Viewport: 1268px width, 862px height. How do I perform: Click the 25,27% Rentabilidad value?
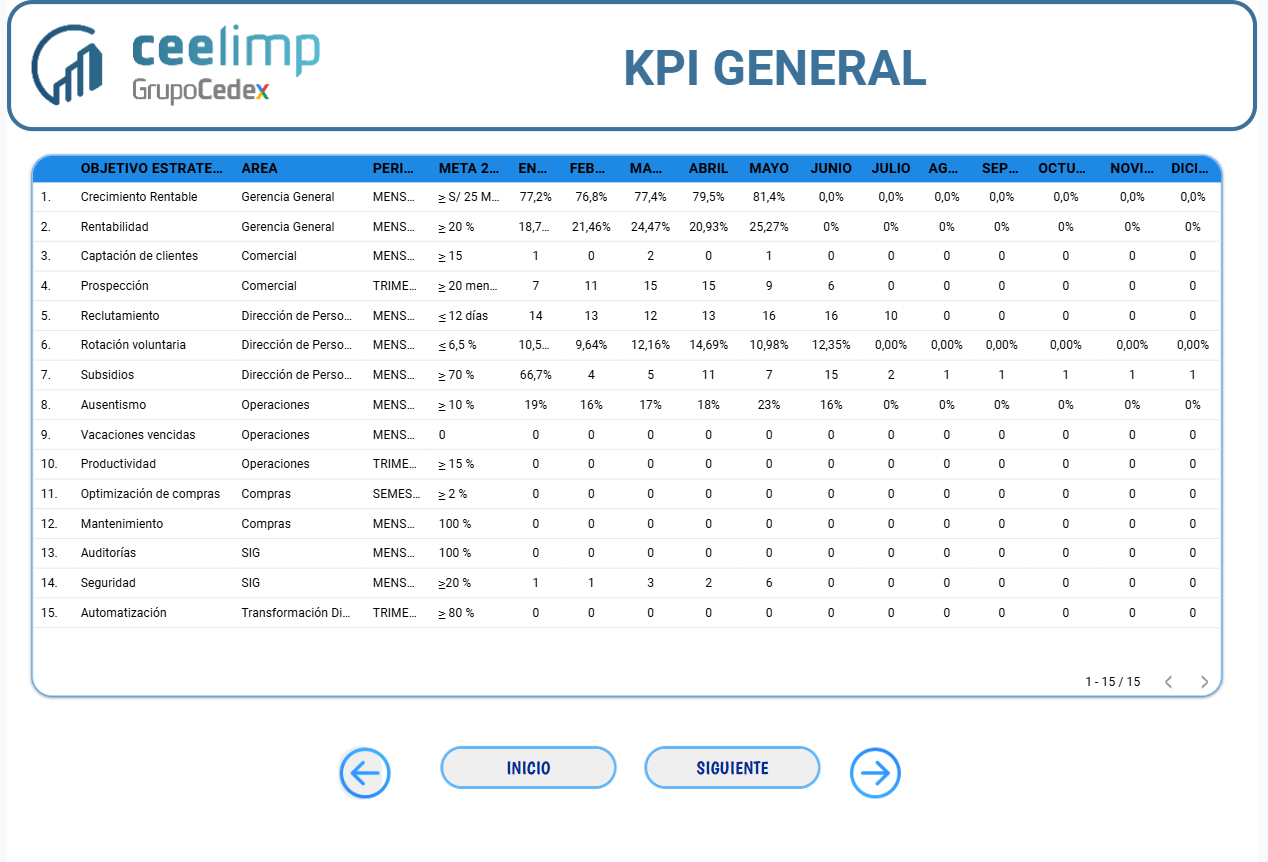pyautogui.click(x=769, y=227)
